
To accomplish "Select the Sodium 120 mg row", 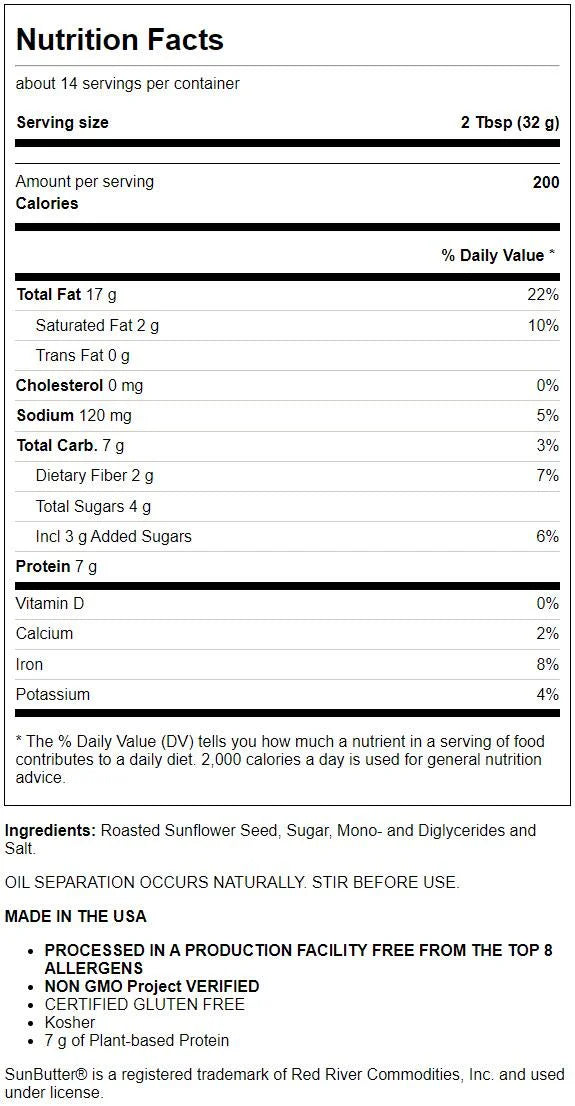I will (288, 416).
